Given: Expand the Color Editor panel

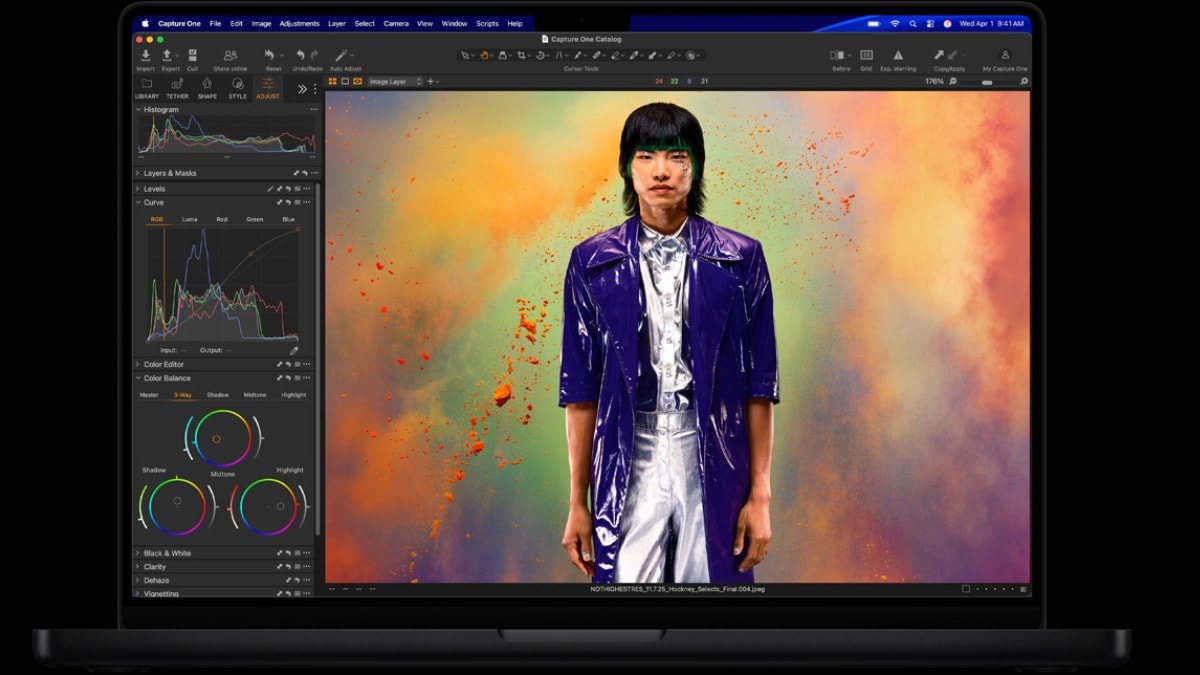Looking at the screenshot, I should [x=138, y=364].
